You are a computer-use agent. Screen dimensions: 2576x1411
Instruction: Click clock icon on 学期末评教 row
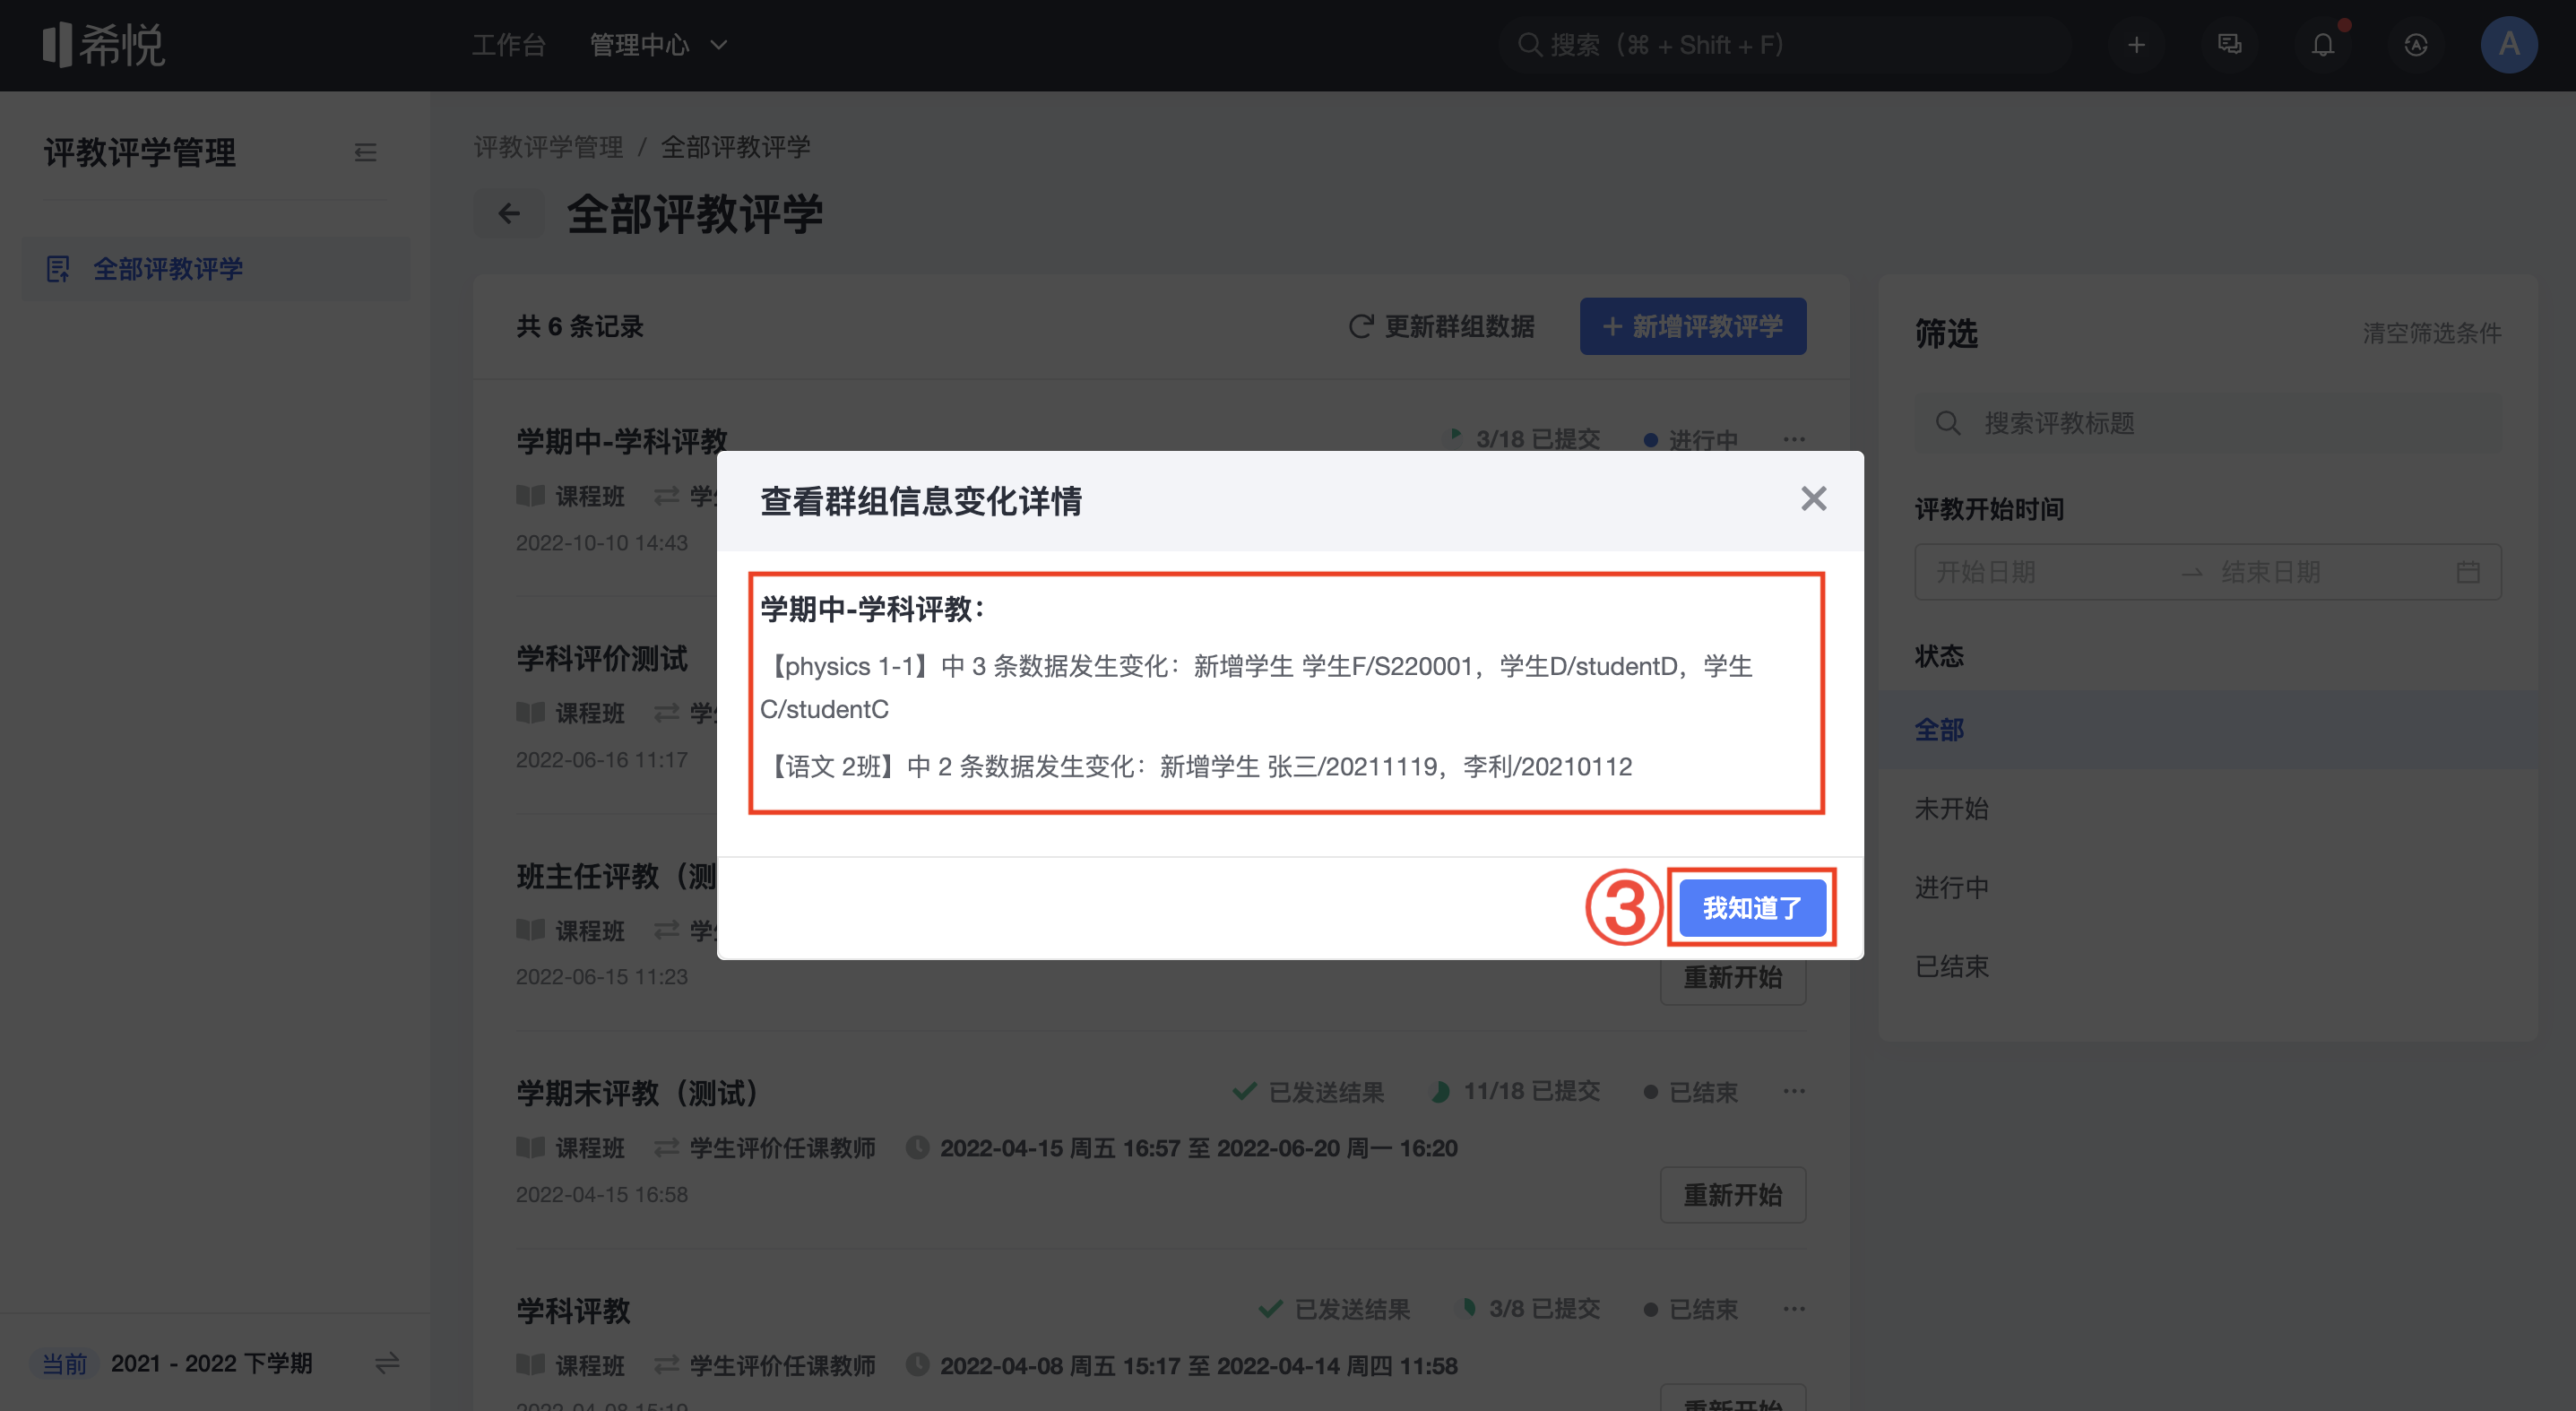917,1147
